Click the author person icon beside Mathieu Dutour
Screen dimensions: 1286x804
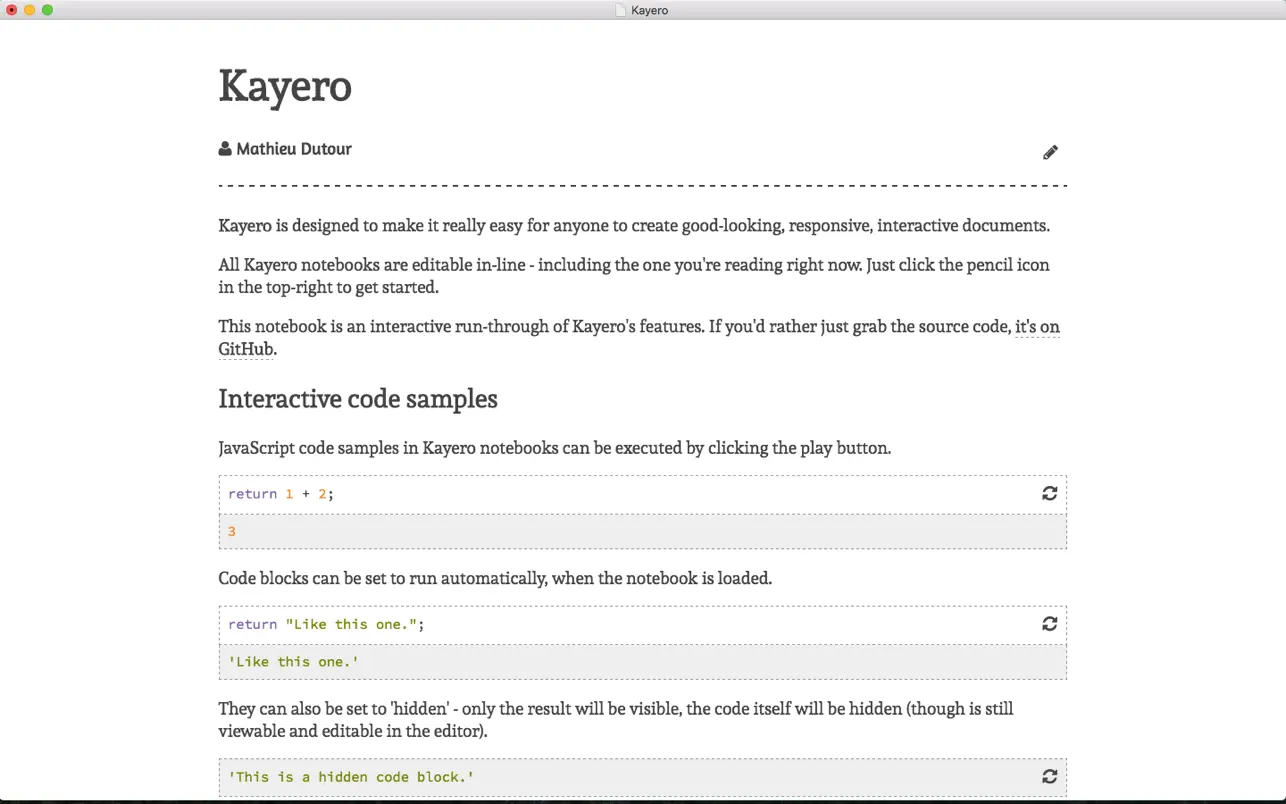[x=224, y=147]
